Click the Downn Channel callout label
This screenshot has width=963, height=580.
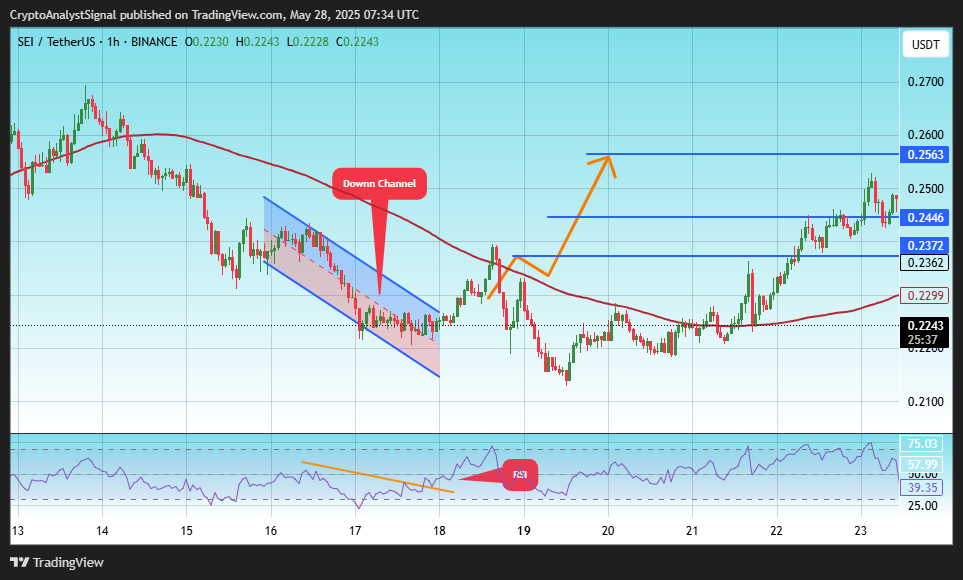pyautogui.click(x=379, y=184)
